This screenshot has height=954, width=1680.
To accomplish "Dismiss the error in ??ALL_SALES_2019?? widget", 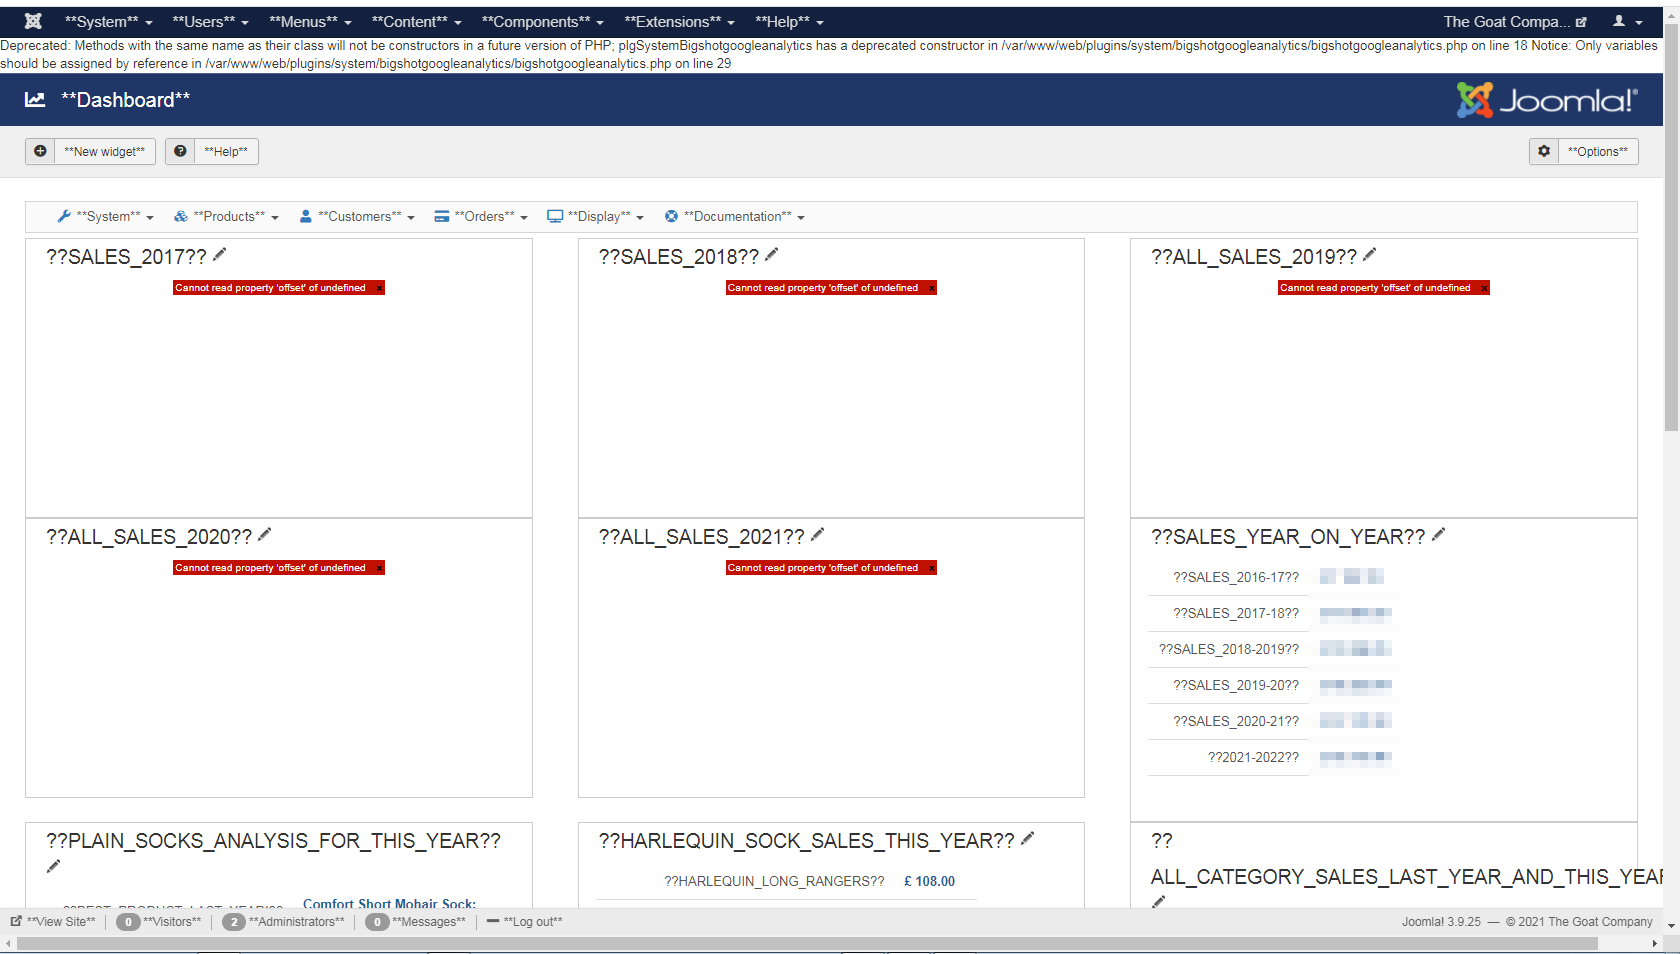I will point(1485,288).
